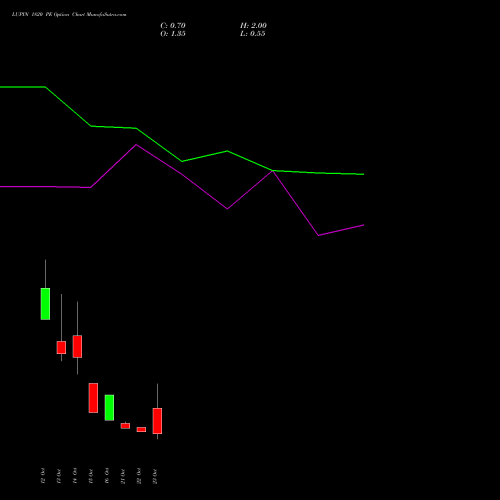Image resolution: width=500 pixels, height=500 pixels.
Task: Click the red 15 Oct candlestick
Action: click(93, 398)
